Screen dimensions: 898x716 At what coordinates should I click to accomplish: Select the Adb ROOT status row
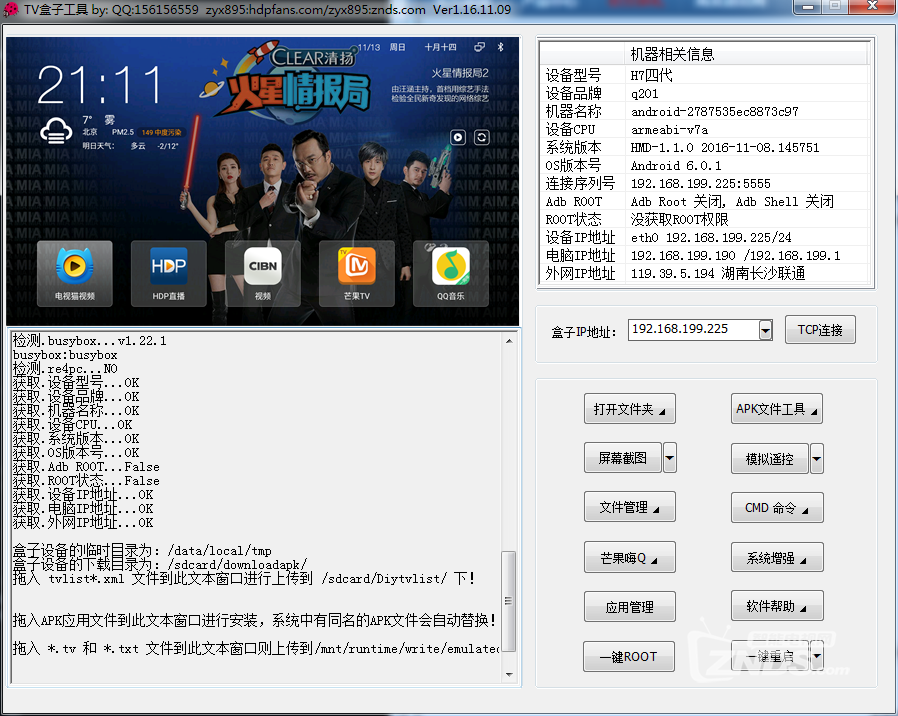pyautogui.click(x=706, y=202)
